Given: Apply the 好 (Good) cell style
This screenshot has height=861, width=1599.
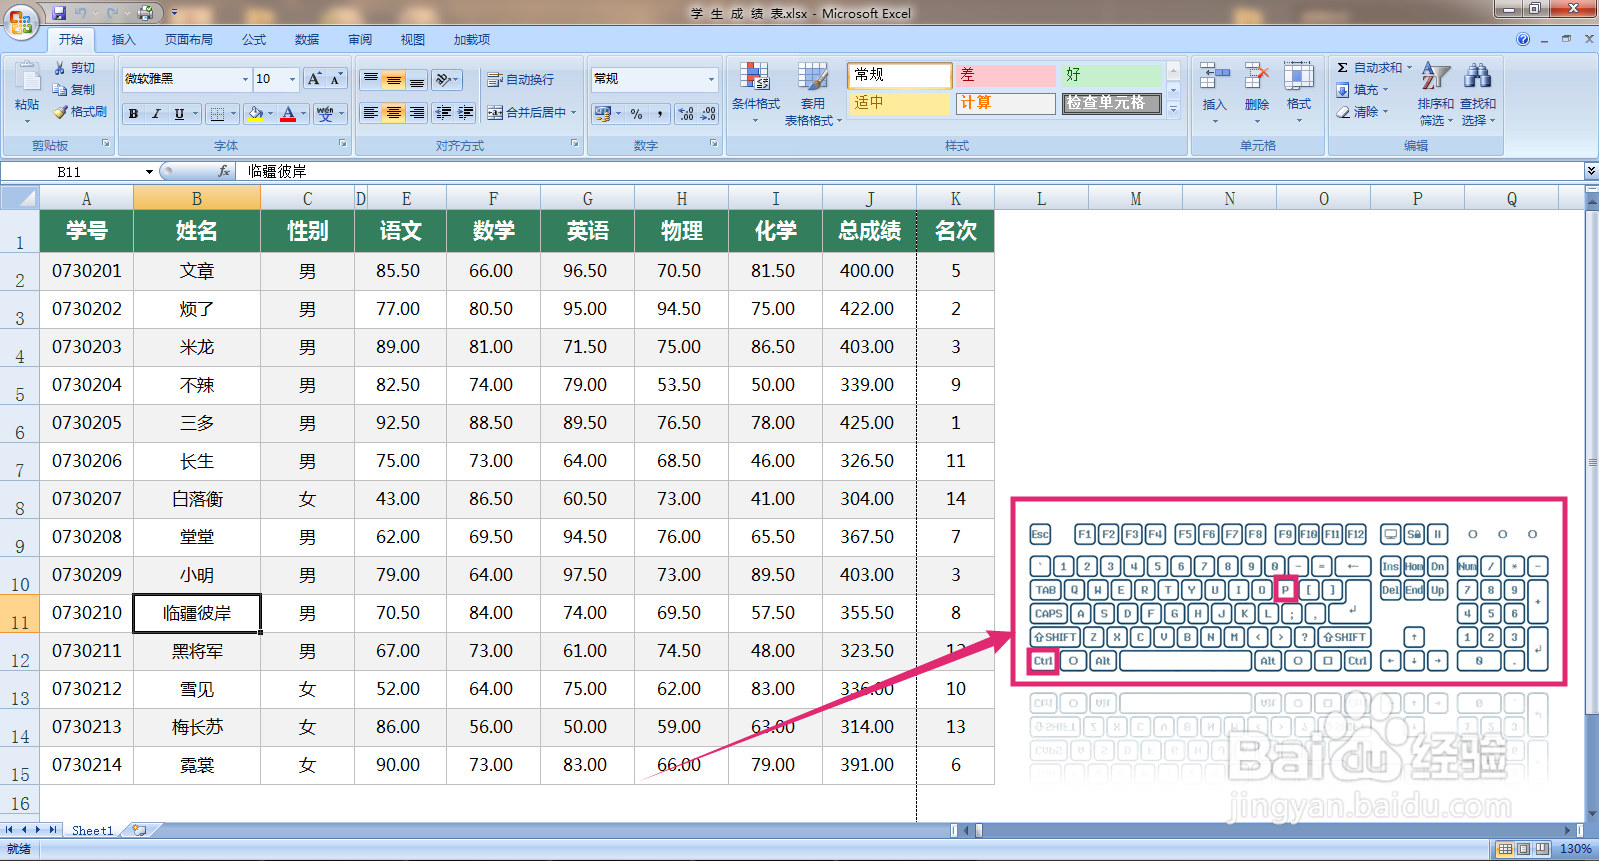Looking at the screenshot, I should pos(1111,75).
